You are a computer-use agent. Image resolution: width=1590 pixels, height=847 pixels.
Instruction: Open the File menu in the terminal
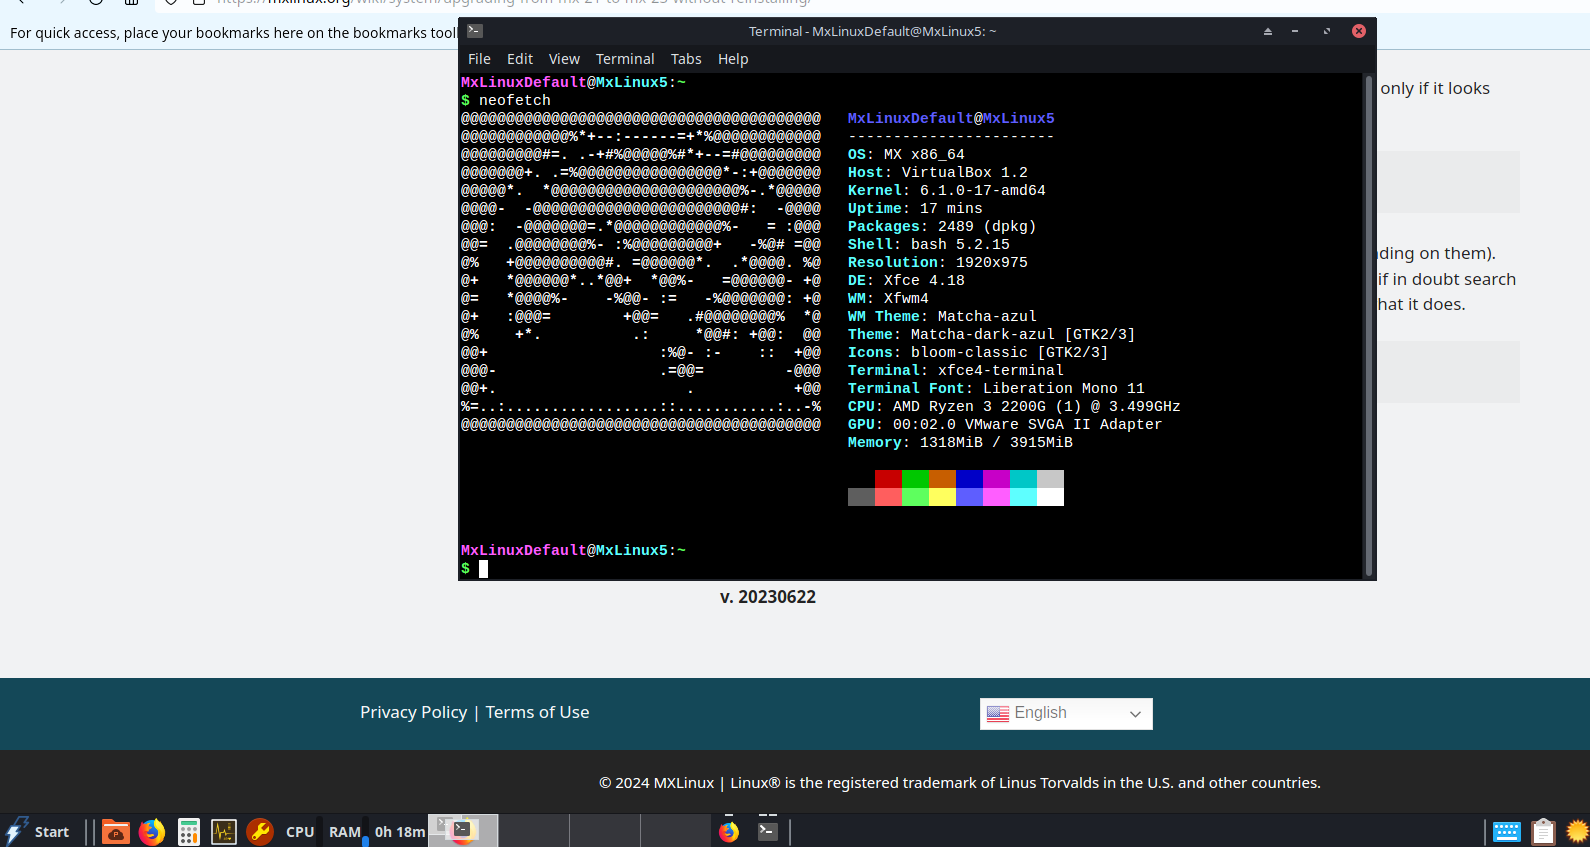pos(479,59)
